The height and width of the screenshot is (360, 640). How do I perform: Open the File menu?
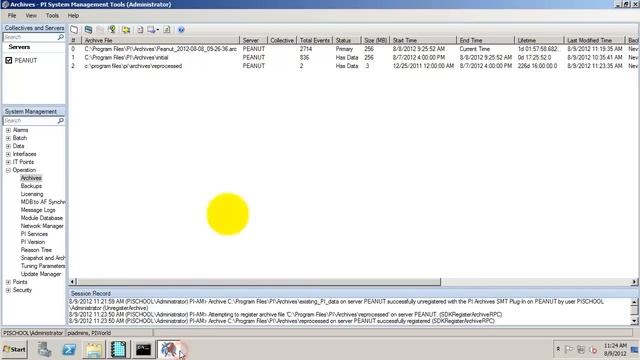pos(12,16)
